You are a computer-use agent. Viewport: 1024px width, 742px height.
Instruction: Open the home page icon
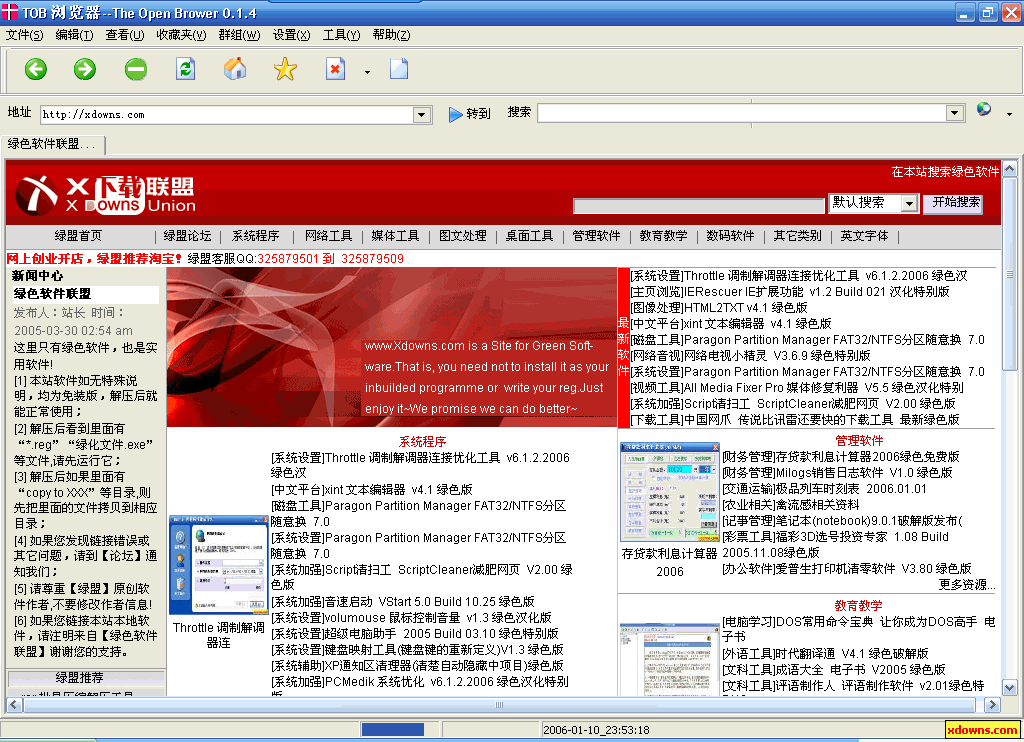point(235,69)
